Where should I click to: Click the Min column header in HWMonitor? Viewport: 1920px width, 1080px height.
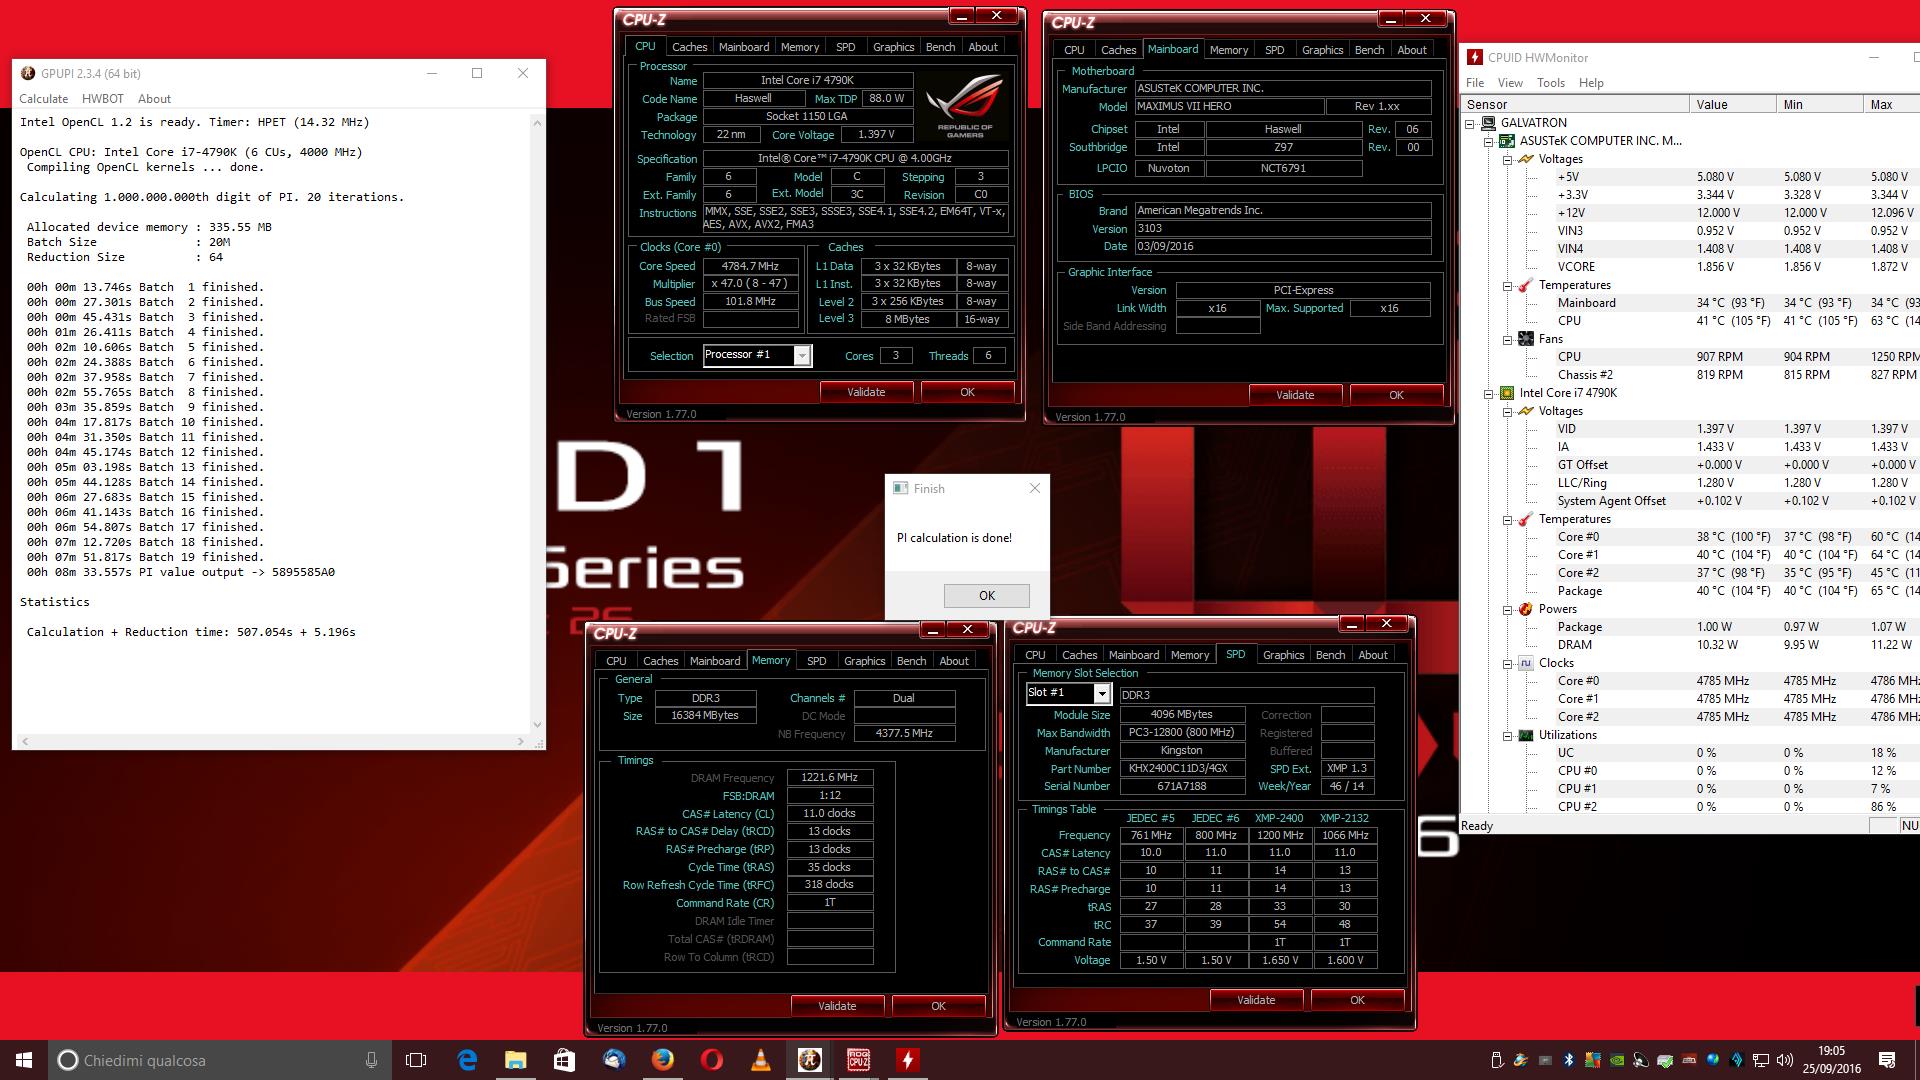(1819, 104)
